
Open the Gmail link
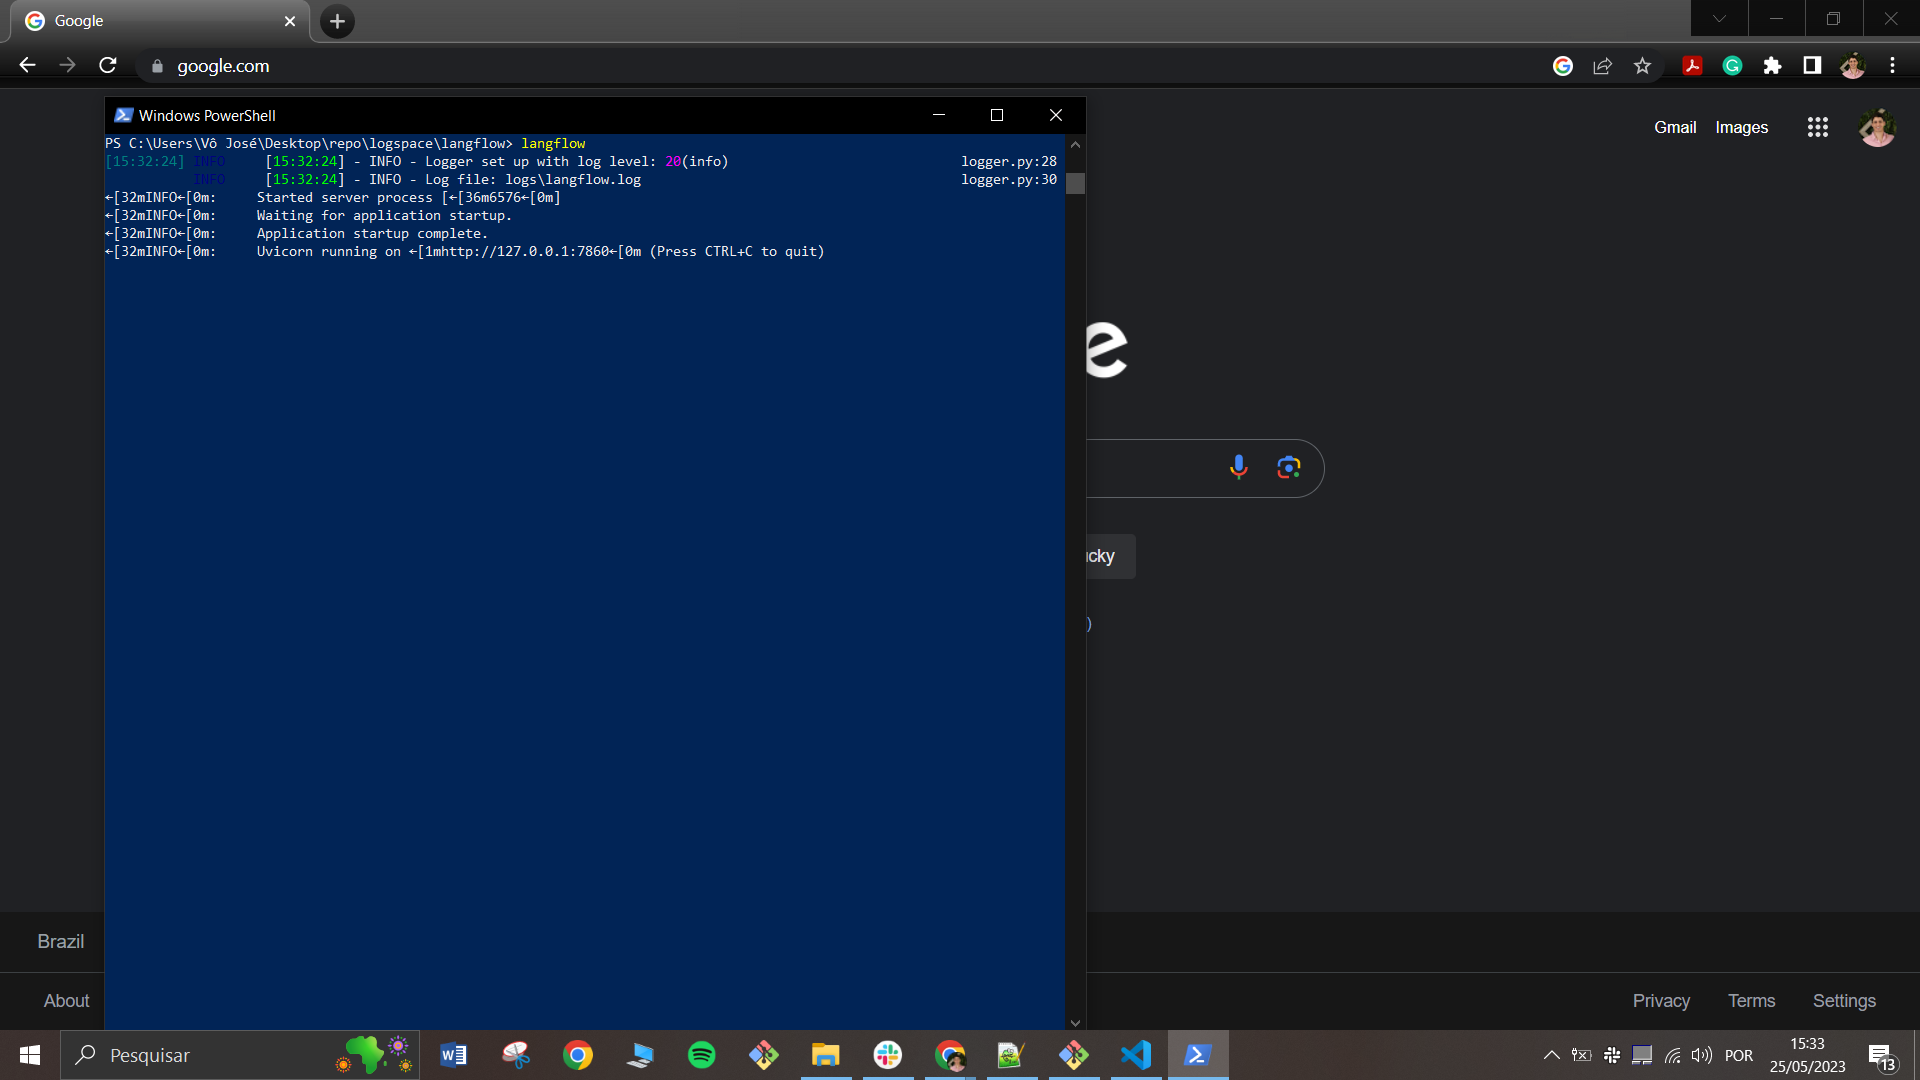click(x=1674, y=127)
